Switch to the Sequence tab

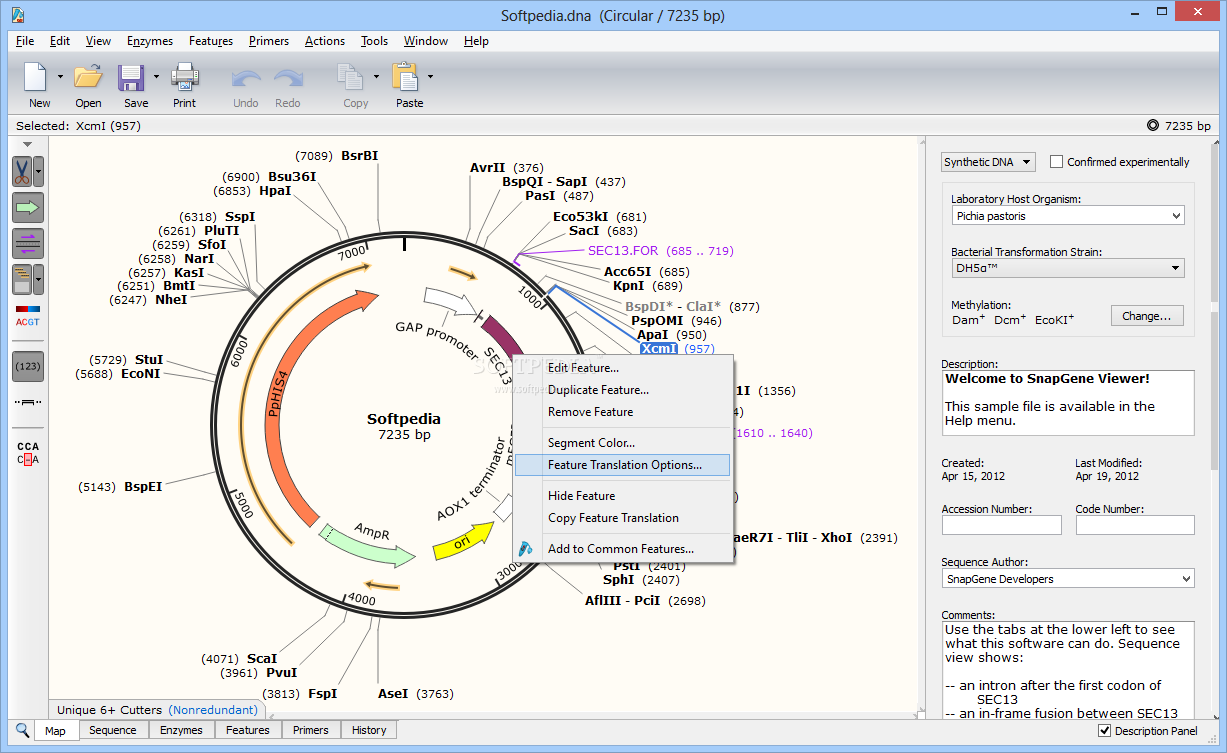tap(113, 730)
